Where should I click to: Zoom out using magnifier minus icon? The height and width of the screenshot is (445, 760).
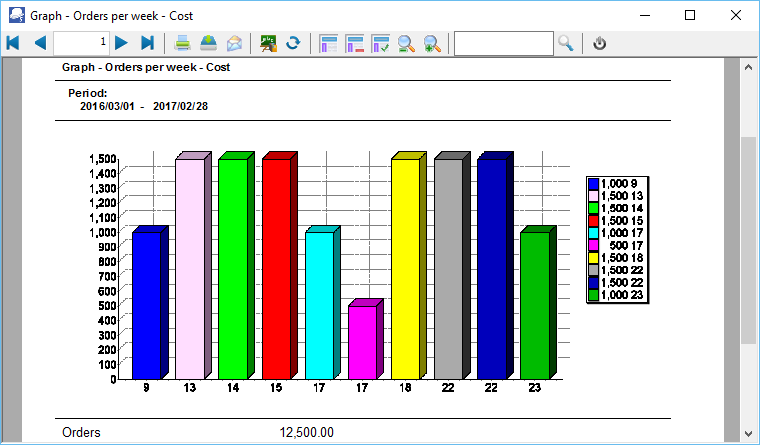pyautogui.click(x=406, y=43)
